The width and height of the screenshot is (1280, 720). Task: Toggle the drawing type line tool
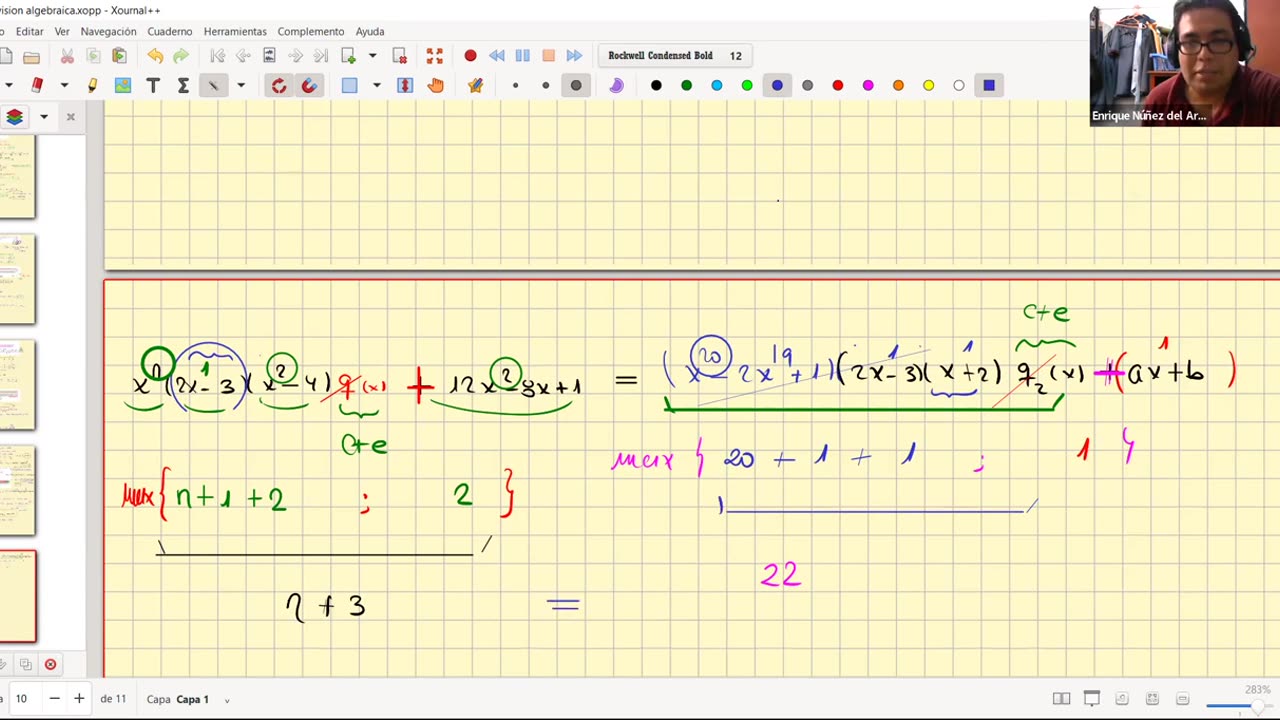(x=213, y=86)
